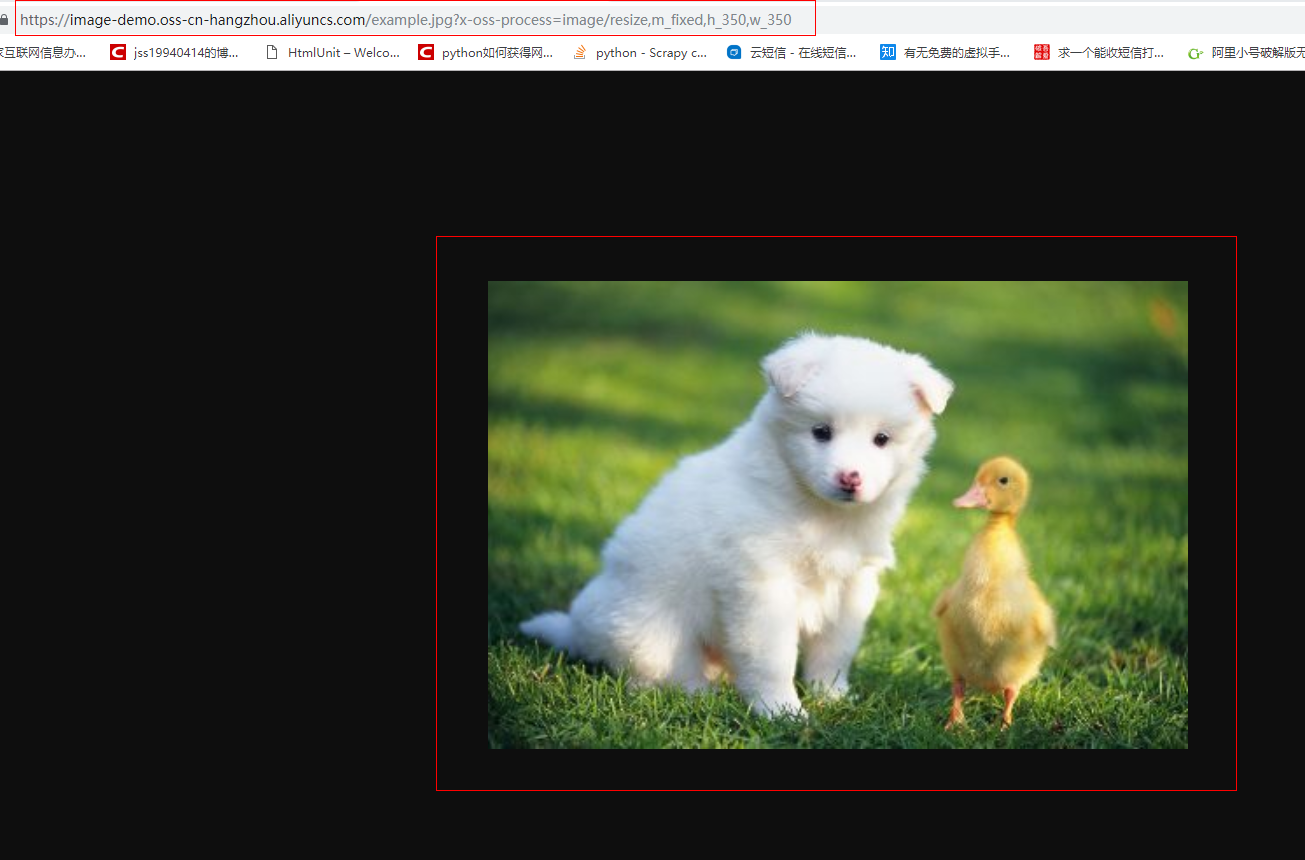This screenshot has height=860, width=1305.
Task: Open the HtmlUnit – Welco bookmark
Action: coord(343,52)
